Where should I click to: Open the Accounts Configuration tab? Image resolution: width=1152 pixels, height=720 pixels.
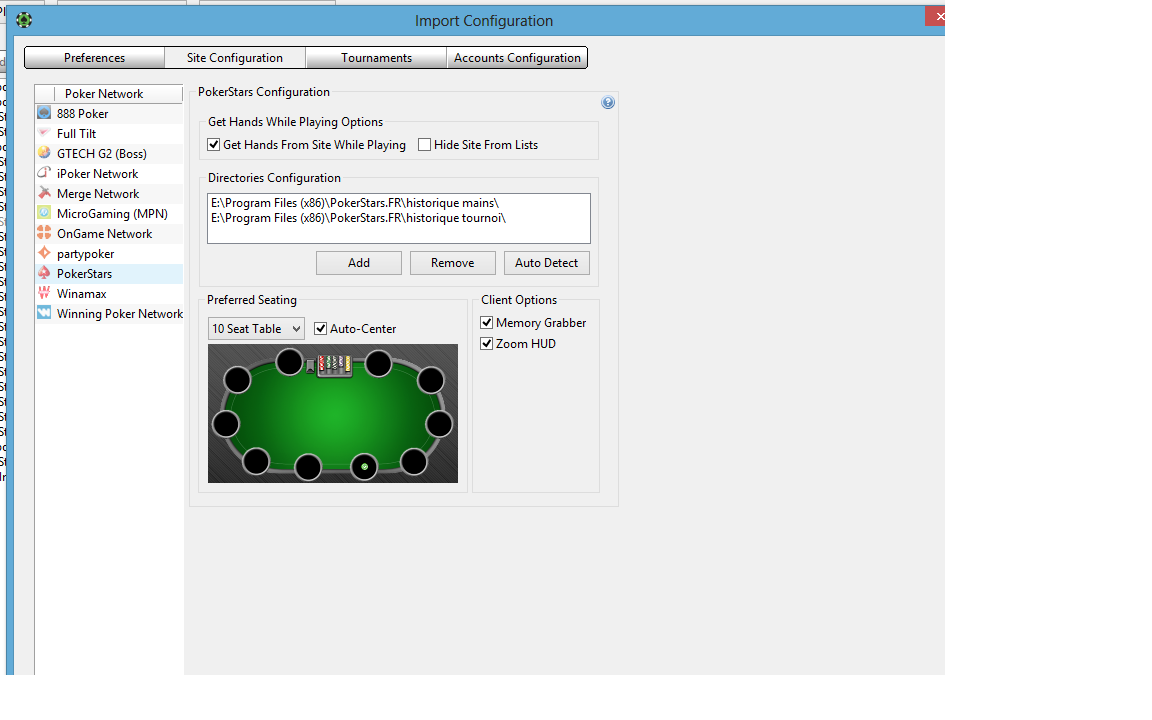(x=517, y=57)
